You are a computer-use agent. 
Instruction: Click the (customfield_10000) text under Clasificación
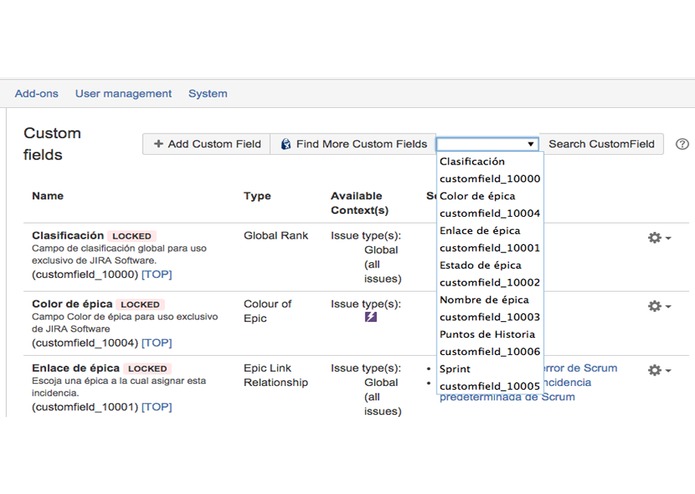pyautogui.click(x=85, y=274)
